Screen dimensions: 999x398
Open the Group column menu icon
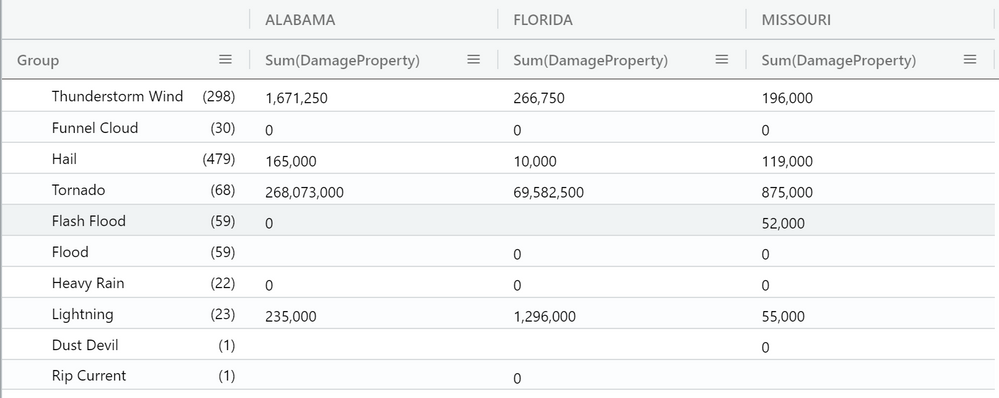226,59
